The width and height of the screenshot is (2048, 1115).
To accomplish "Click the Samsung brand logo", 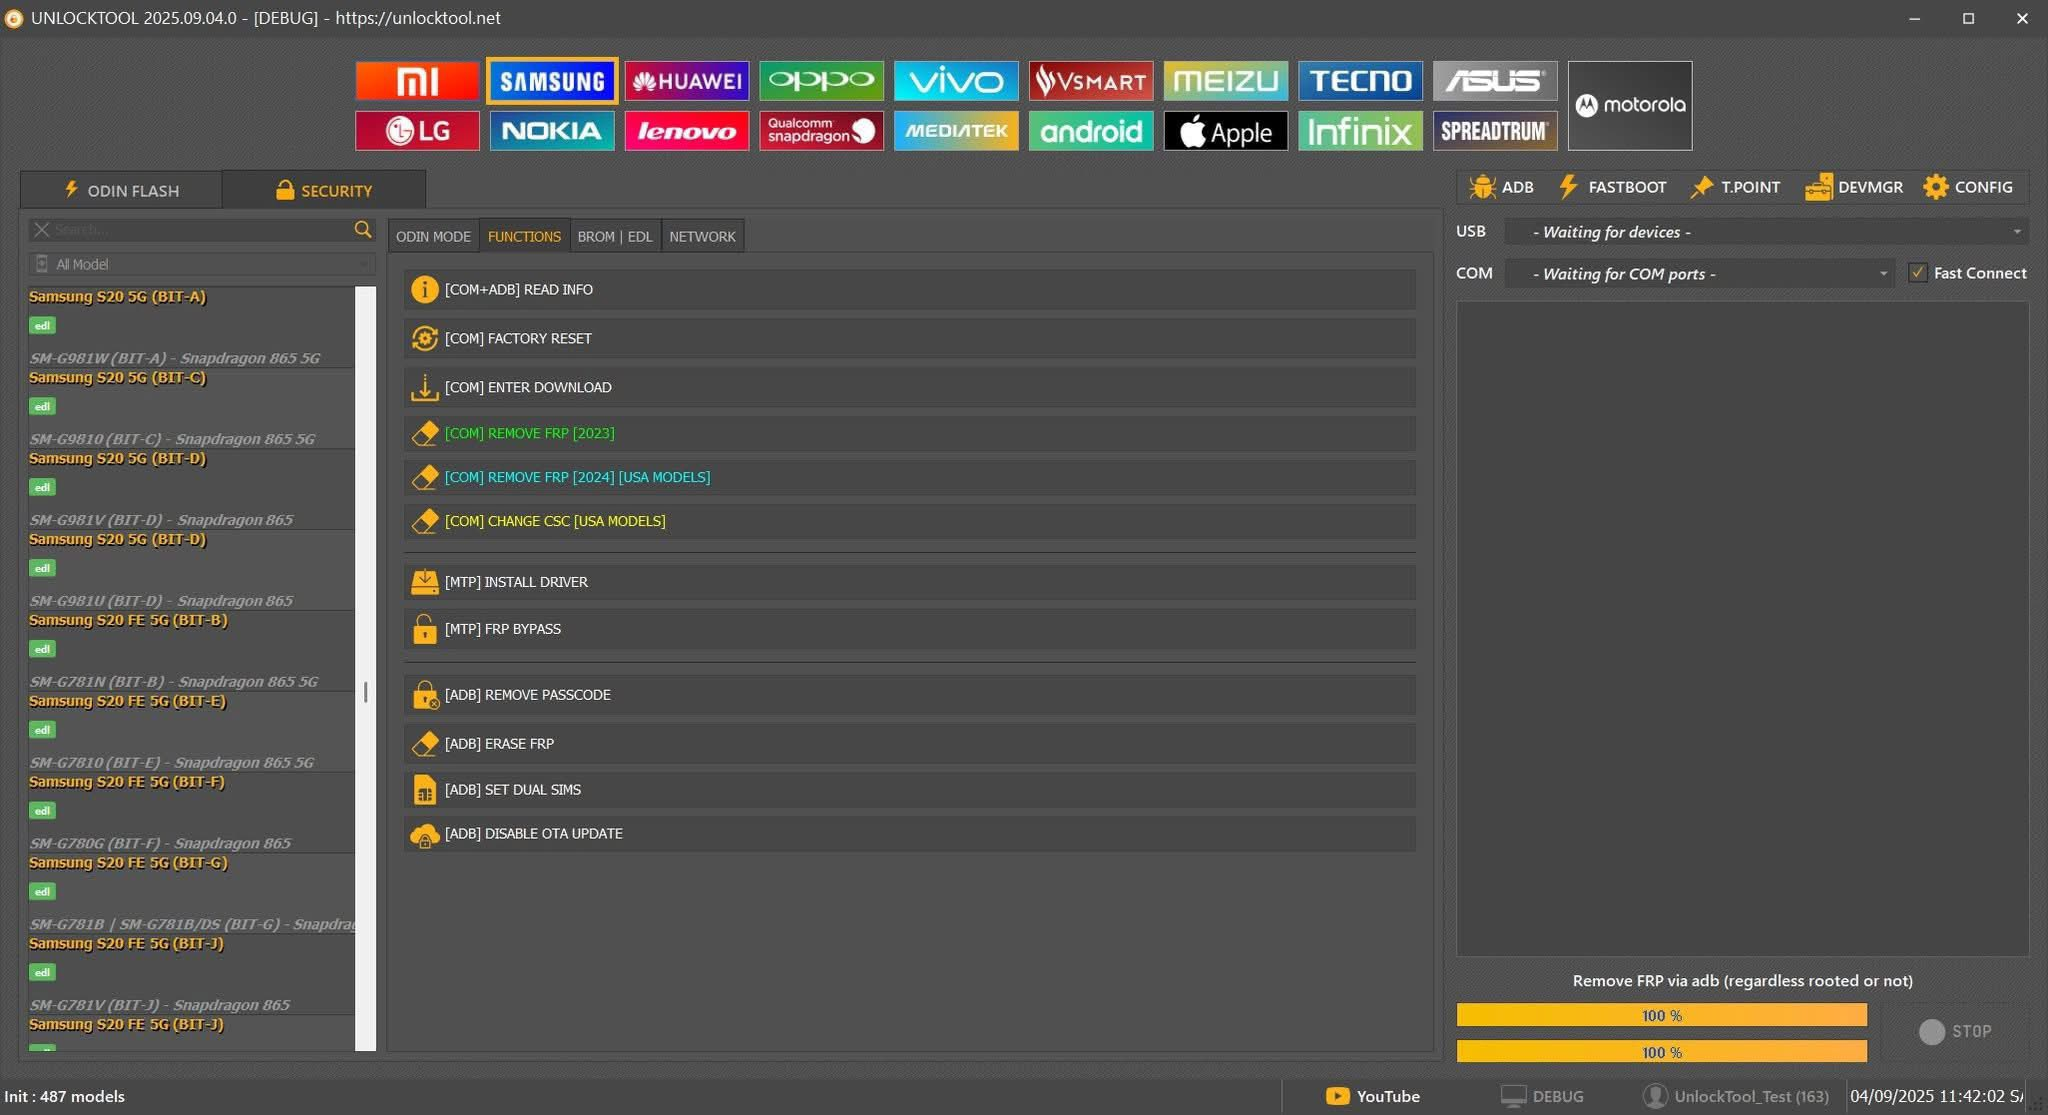I will [x=552, y=81].
